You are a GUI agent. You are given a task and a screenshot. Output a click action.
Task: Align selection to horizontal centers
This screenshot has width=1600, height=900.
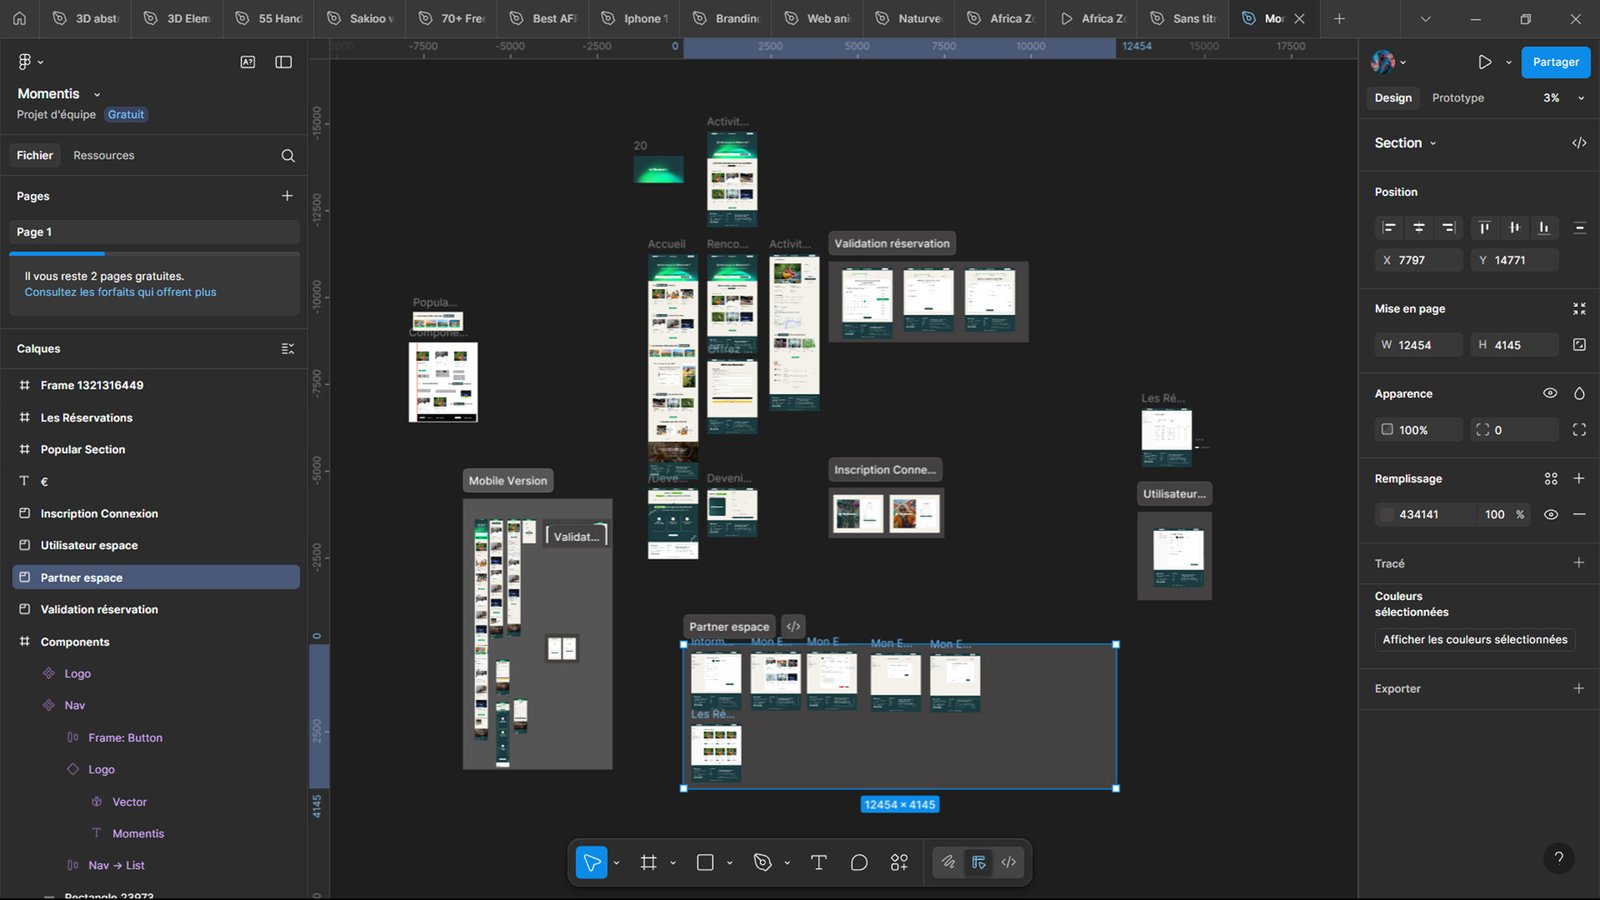click(x=1418, y=228)
